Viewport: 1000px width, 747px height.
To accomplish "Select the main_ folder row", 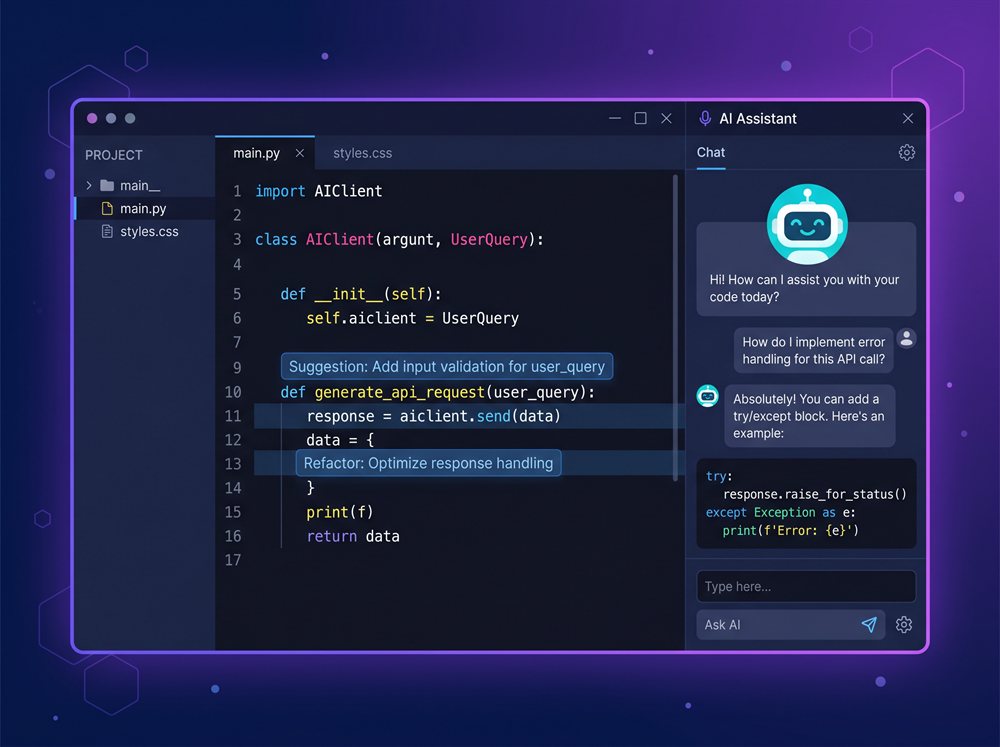I will (x=144, y=186).
